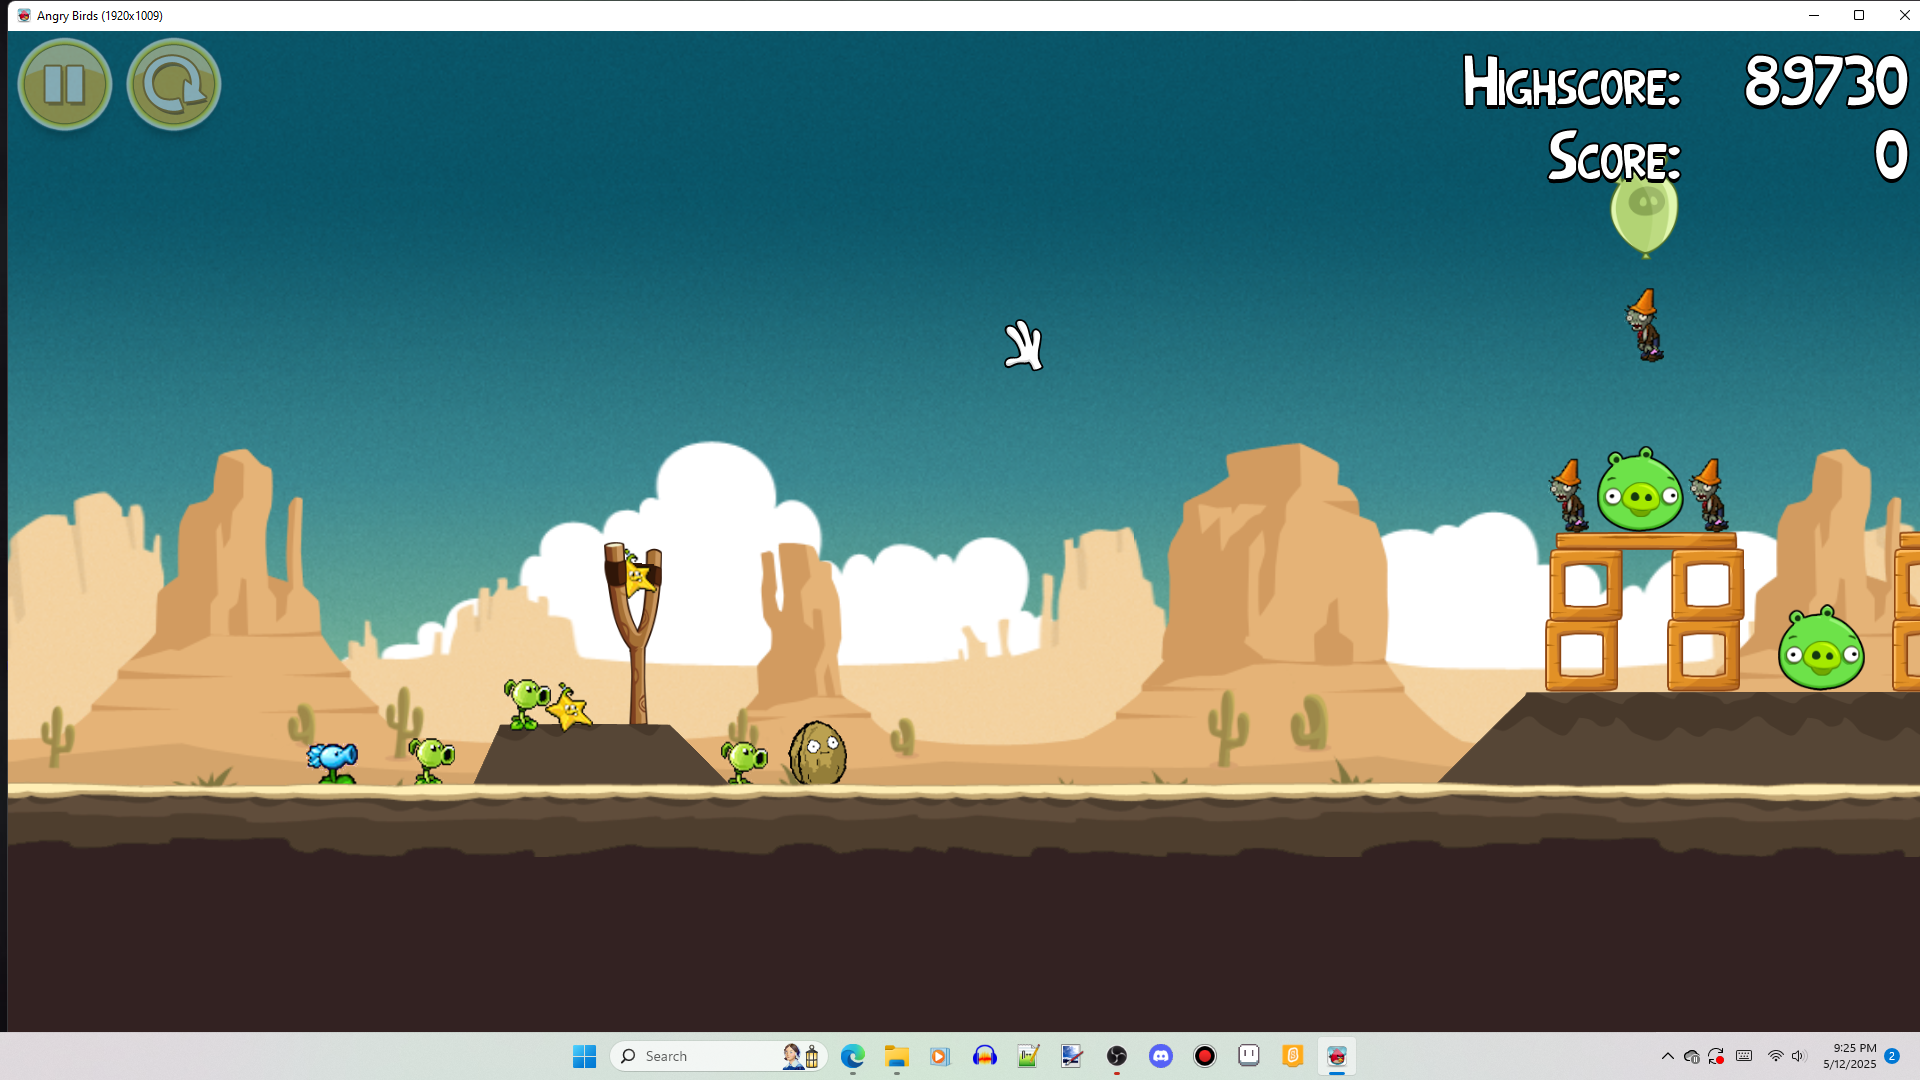Click the blue snow pea plant
The width and height of the screenshot is (1920, 1080).
click(332, 762)
